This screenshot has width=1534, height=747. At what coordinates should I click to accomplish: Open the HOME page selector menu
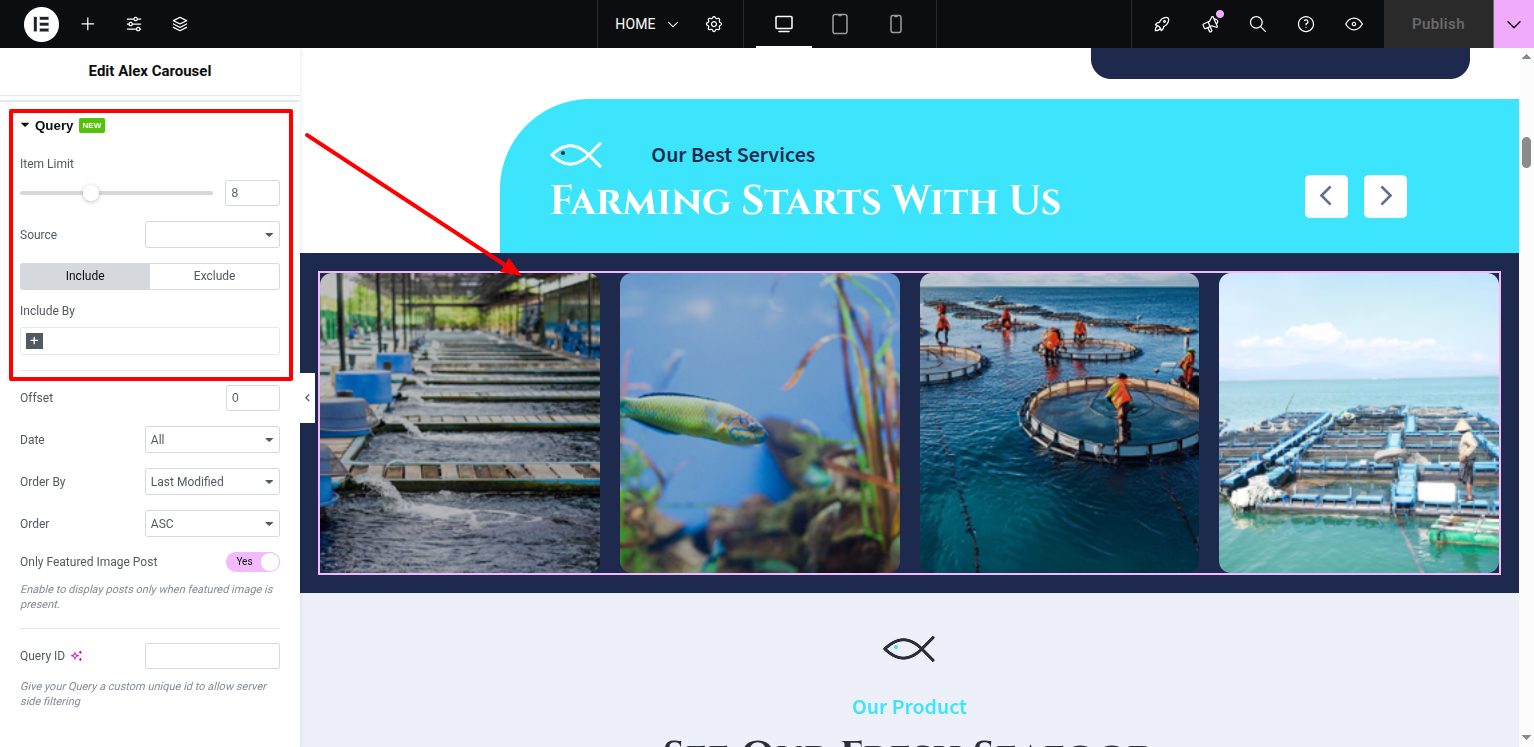click(x=646, y=24)
